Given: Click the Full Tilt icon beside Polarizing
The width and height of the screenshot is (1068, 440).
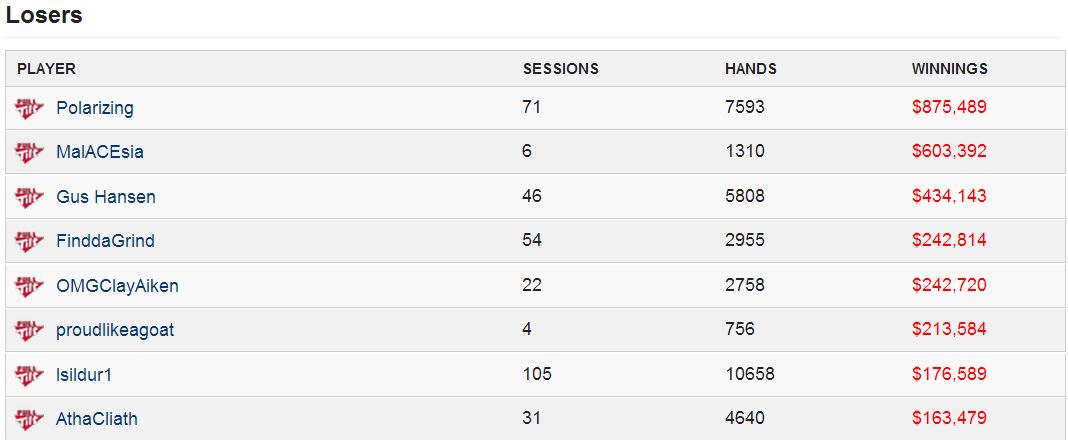Looking at the screenshot, I should tap(29, 108).
